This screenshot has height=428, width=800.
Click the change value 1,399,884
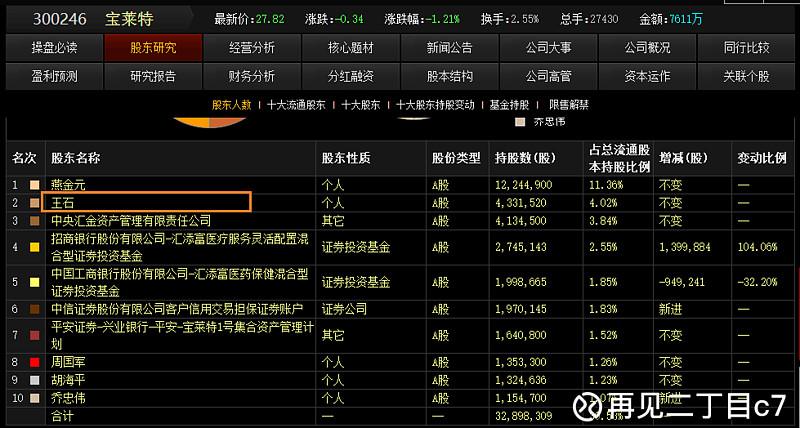coord(685,247)
